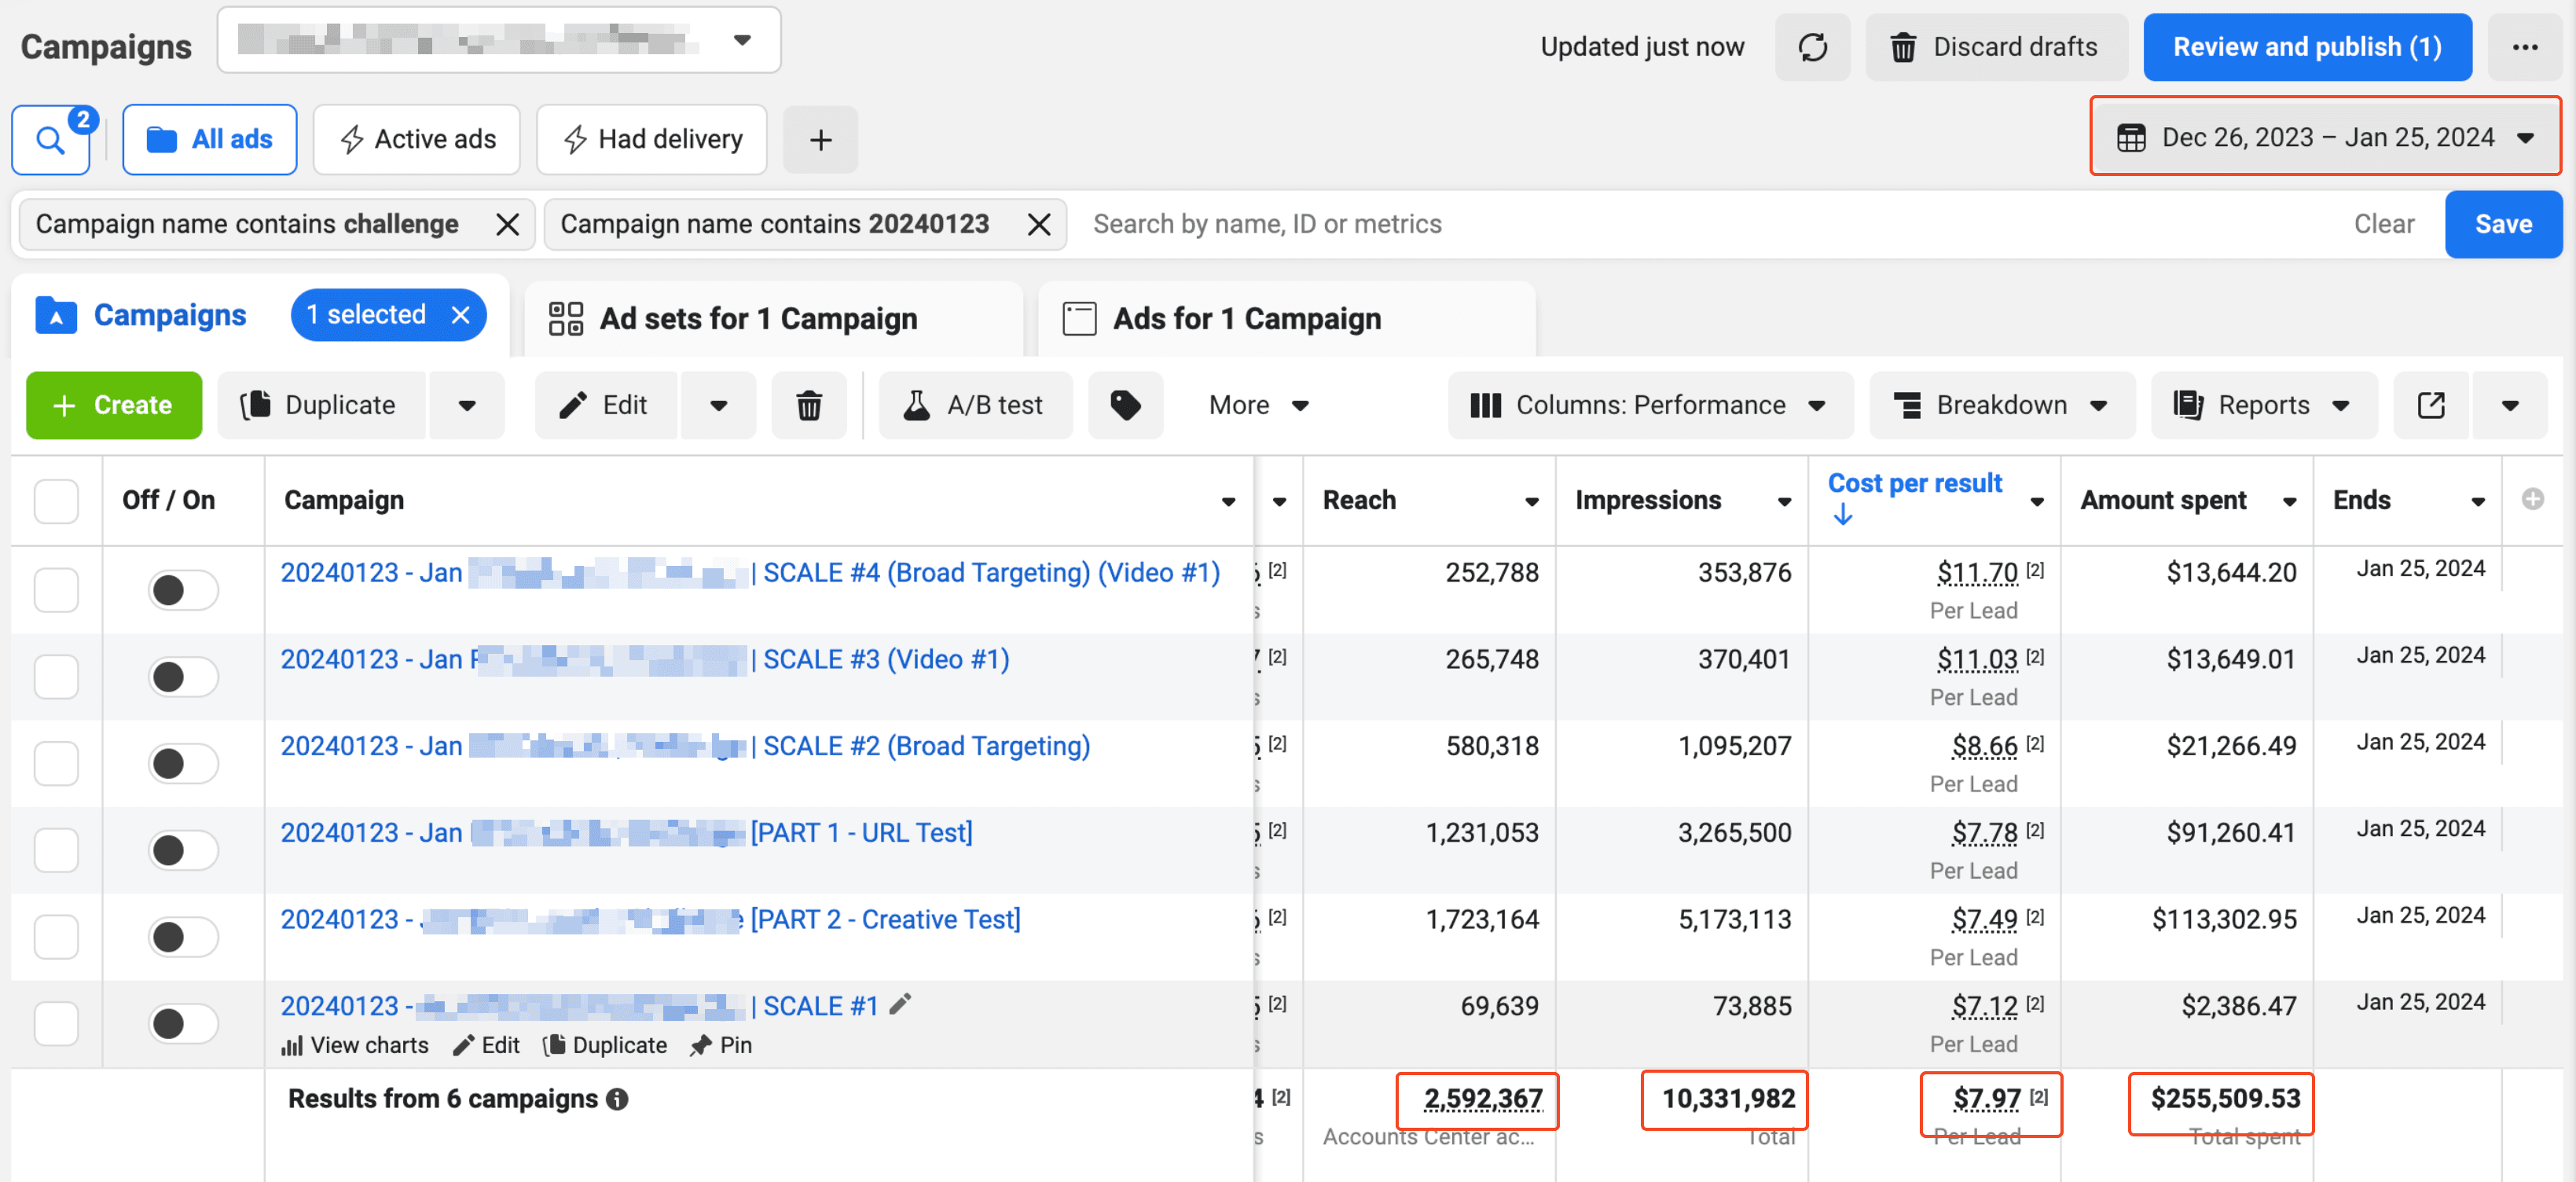Open the PART 1 - URL Test campaign link
This screenshot has height=1182, width=2576.
click(626, 833)
